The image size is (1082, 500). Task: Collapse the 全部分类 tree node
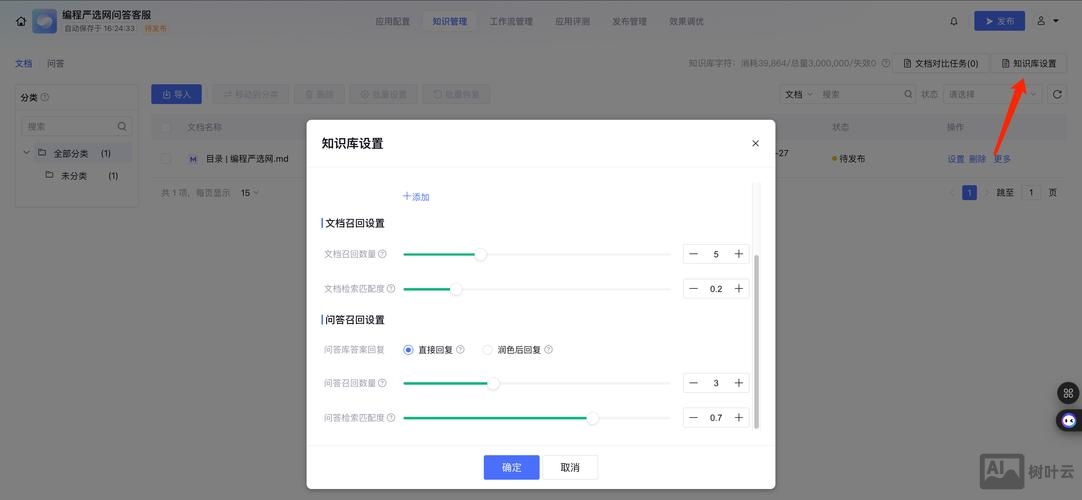pos(26,153)
